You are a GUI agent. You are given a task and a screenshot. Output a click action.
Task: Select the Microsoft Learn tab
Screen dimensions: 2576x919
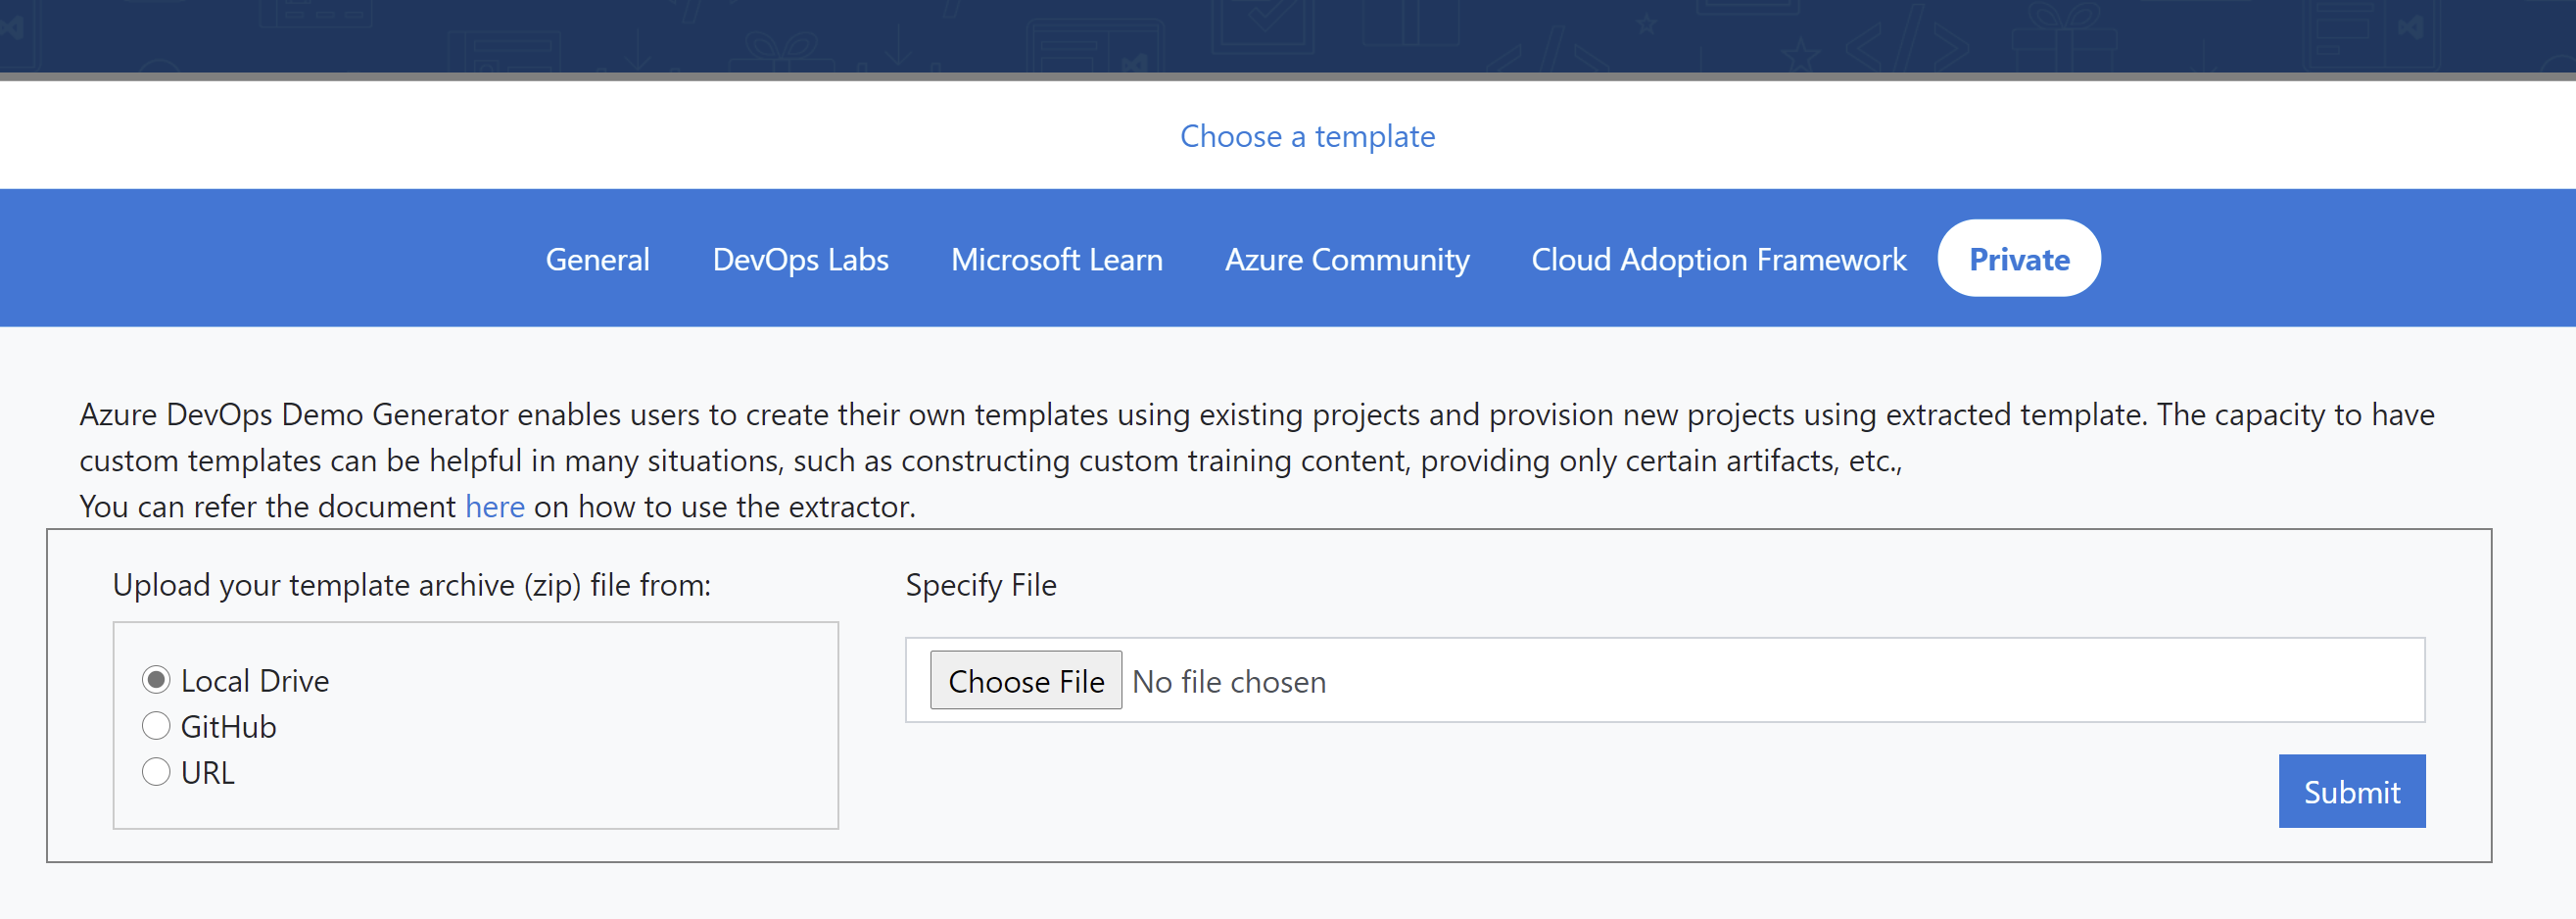1056,259
